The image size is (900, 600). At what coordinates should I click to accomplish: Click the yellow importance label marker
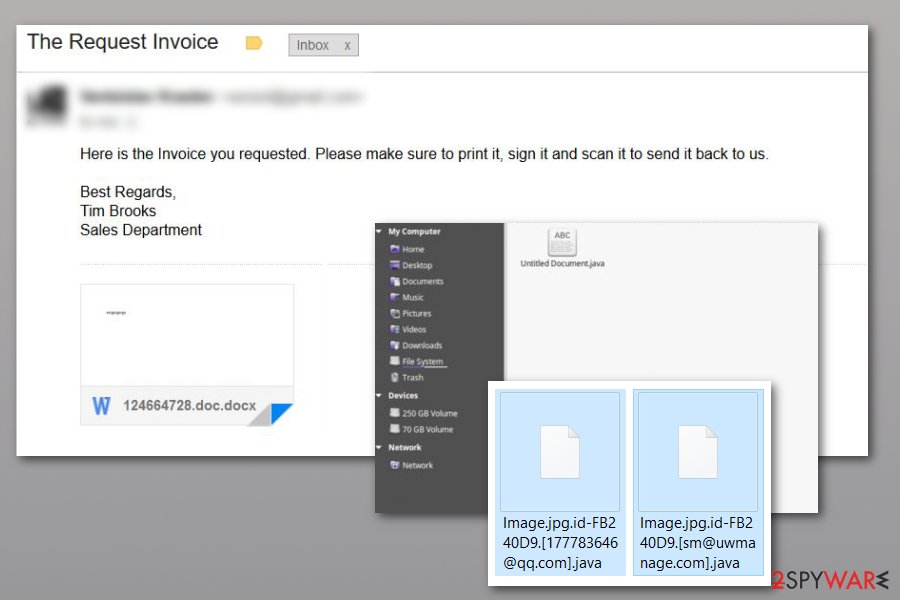pyautogui.click(x=253, y=43)
